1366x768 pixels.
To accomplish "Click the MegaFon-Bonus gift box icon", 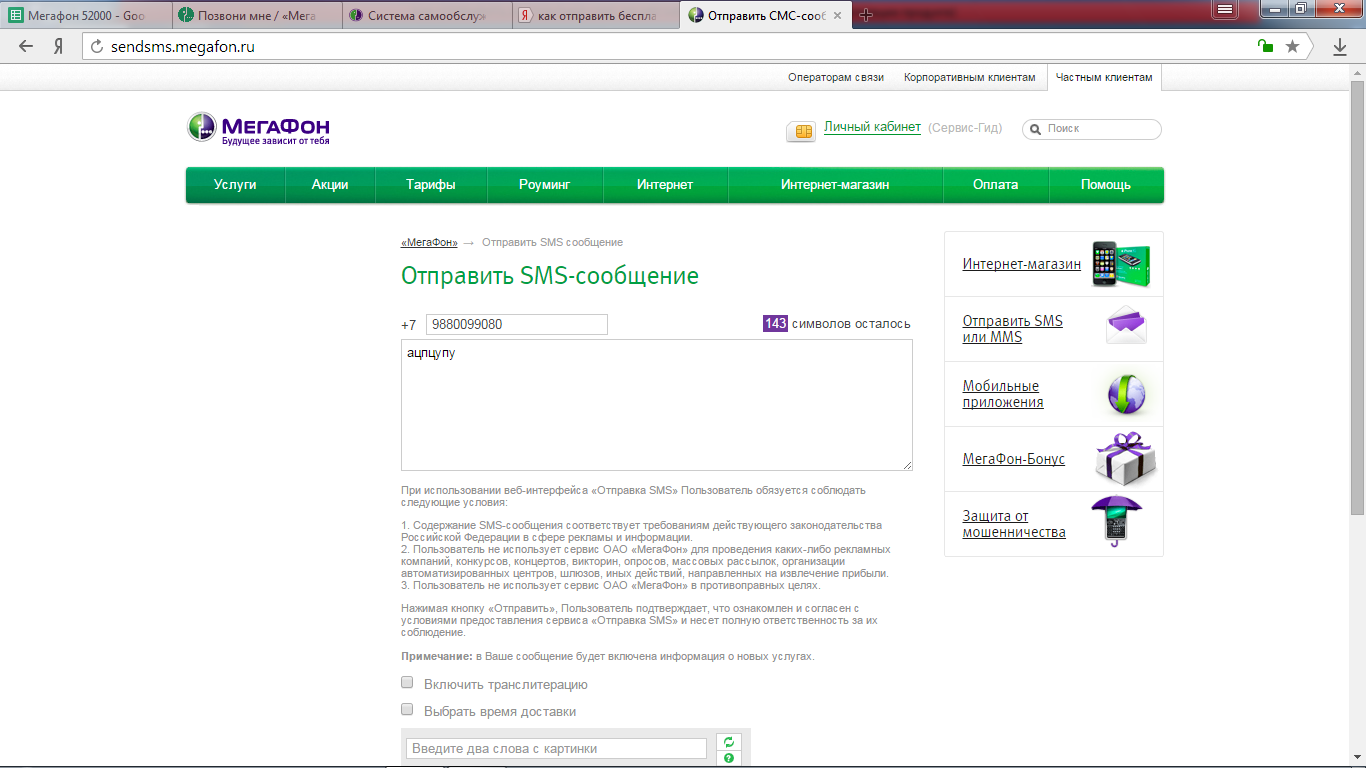I will point(1126,459).
